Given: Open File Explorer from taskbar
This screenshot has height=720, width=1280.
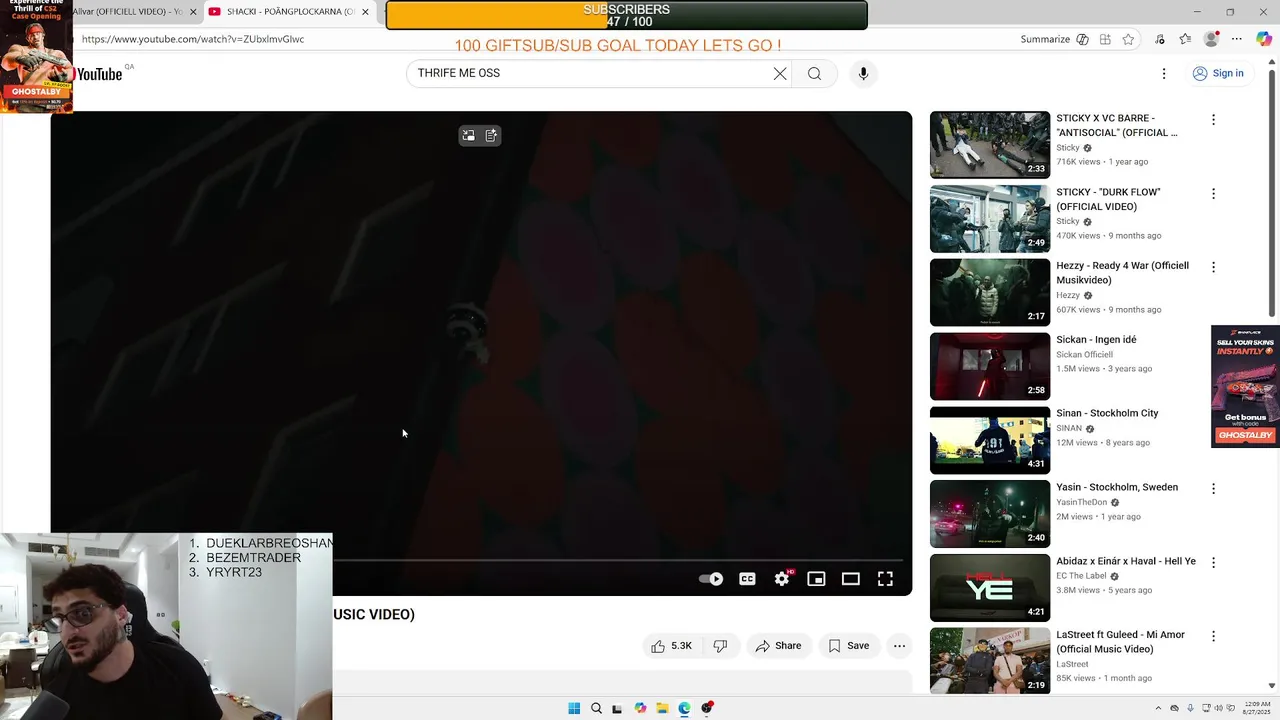Looking at the screenshot, I should [662, 708].
